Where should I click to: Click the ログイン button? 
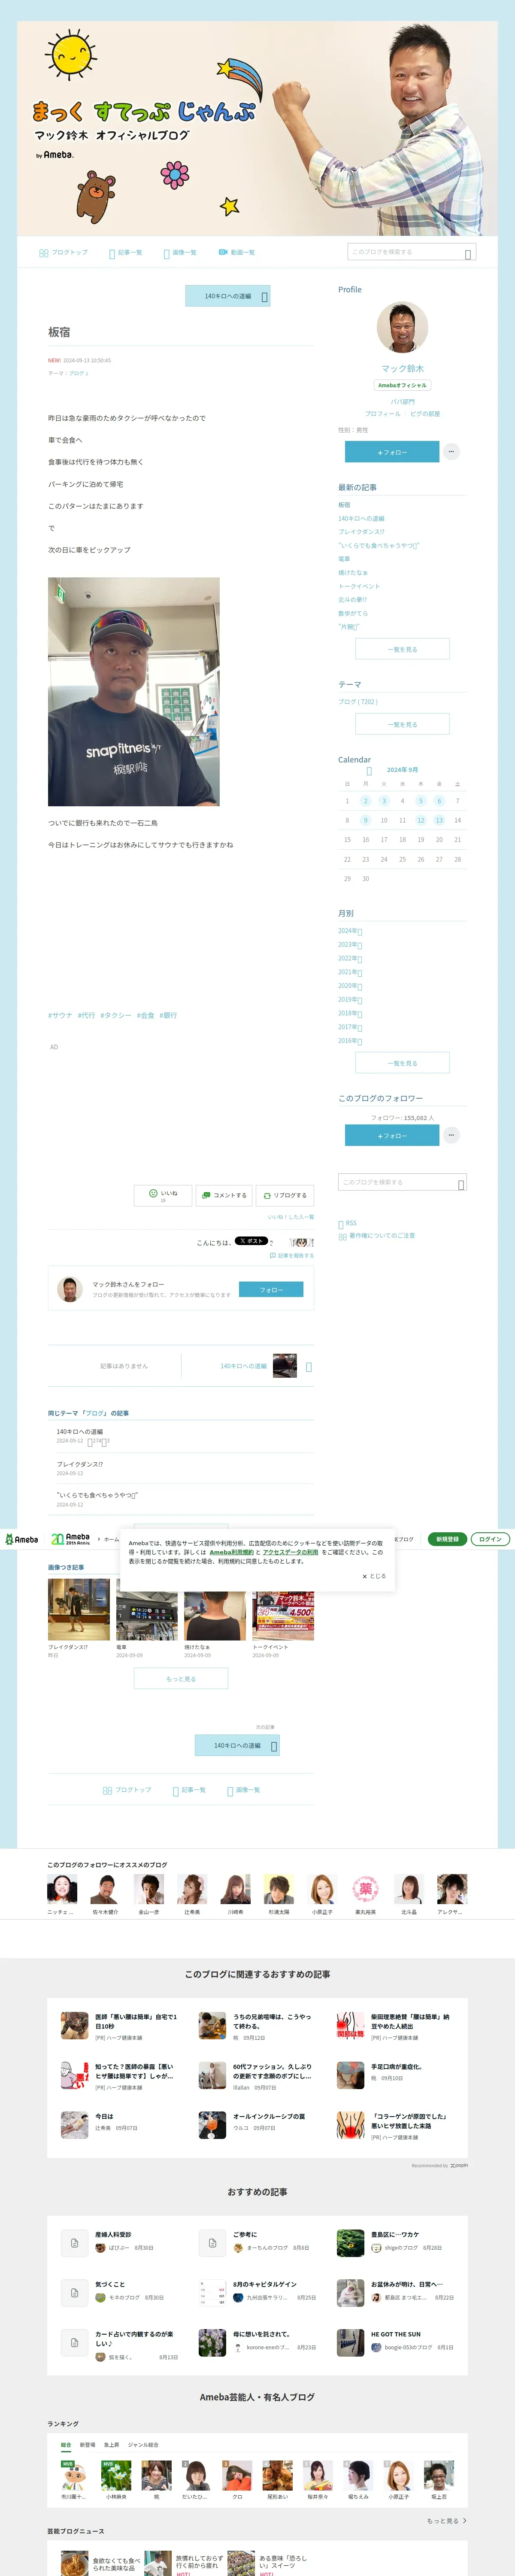click(490, 1539)
